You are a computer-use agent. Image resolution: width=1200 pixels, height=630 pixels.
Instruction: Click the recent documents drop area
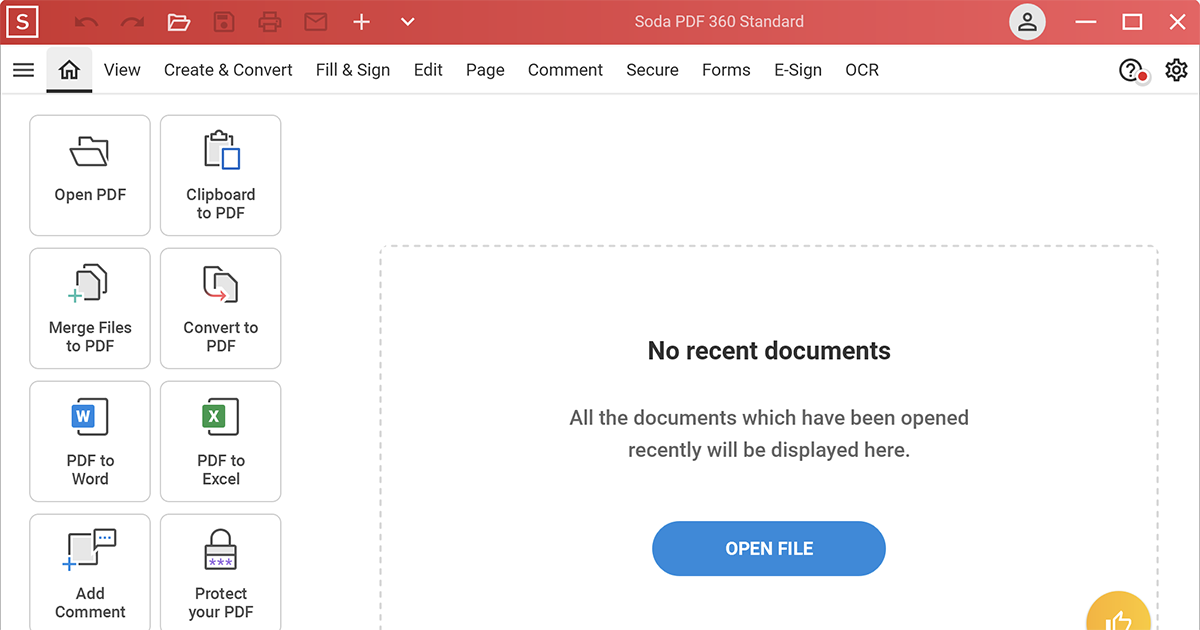[769, 438]
